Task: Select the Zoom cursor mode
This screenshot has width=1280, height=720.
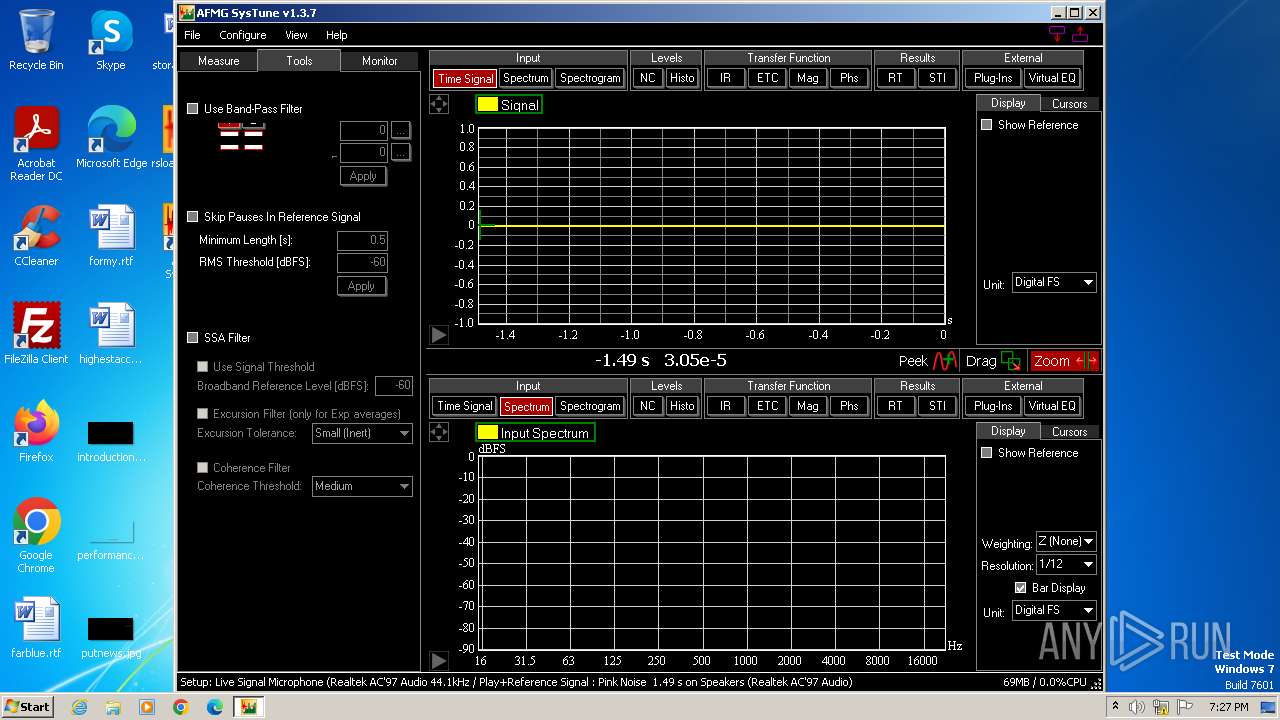Action: [x=1065, y=361]
